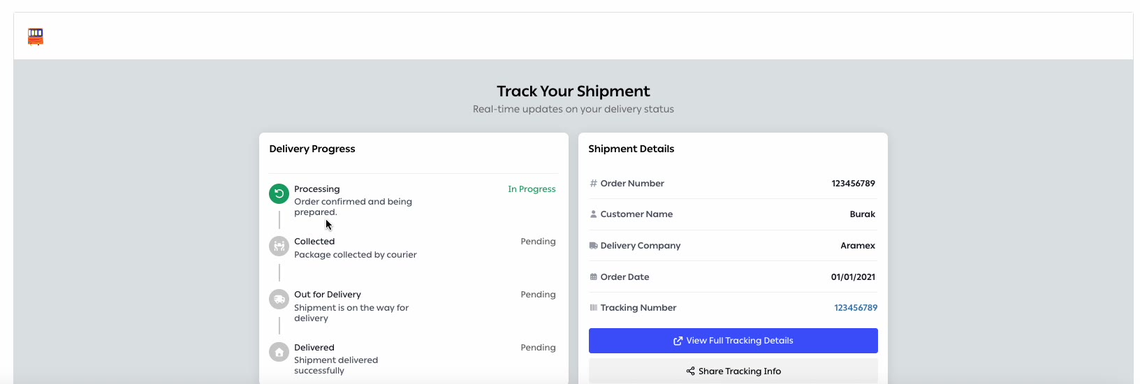
Task: Open the blue tracking number link 123456789
Action: 856,308
